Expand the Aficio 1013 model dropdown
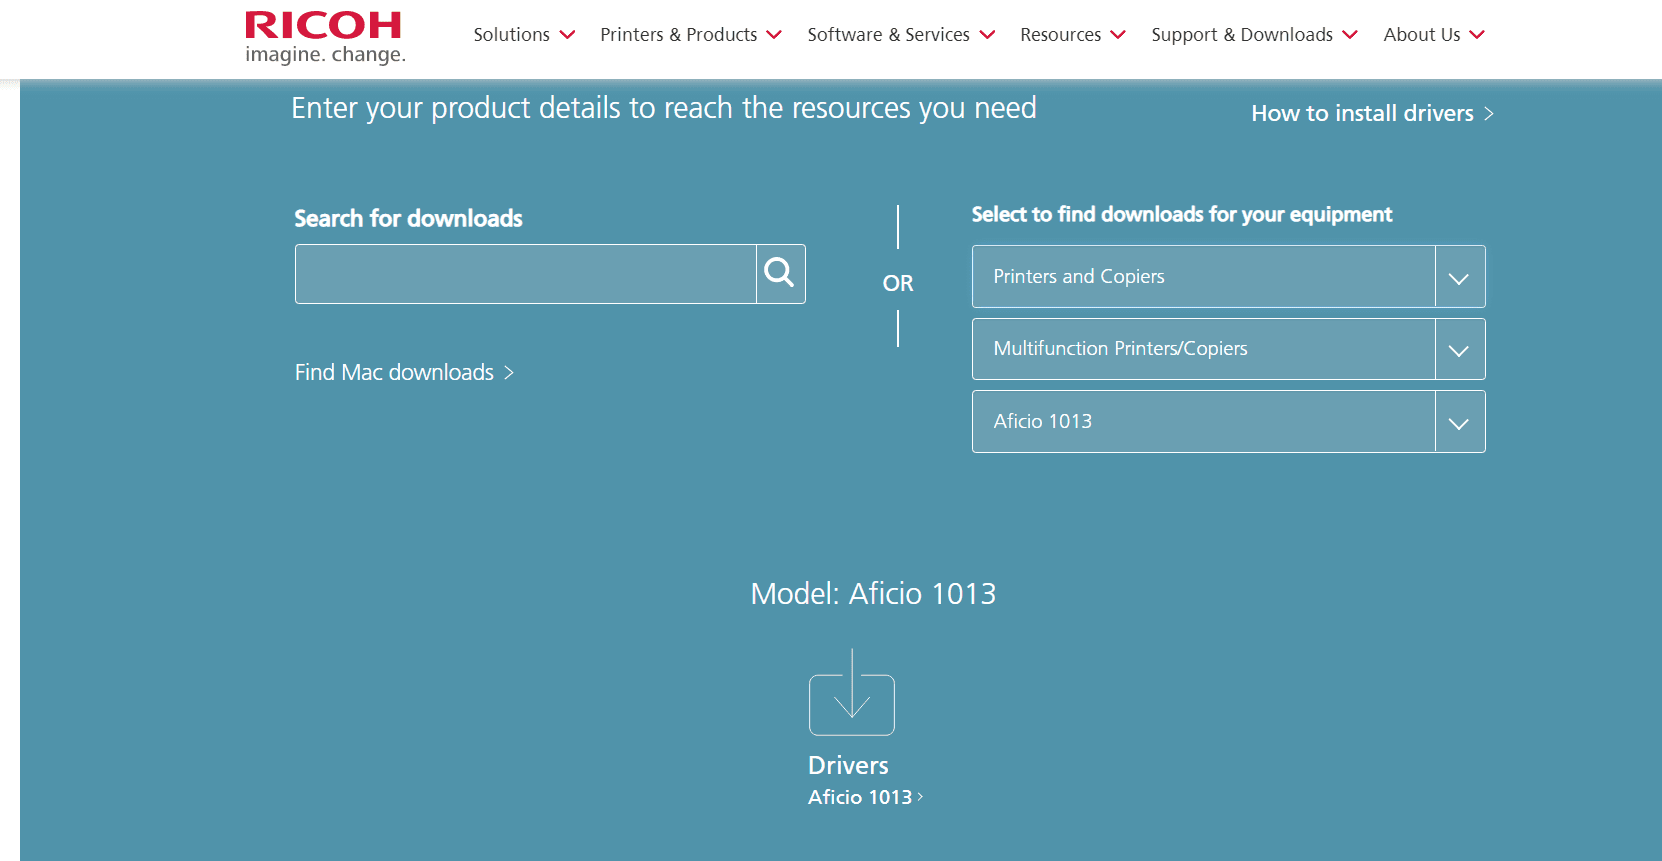This screenshot has height=861, width=1662. tap(1228, 421)
